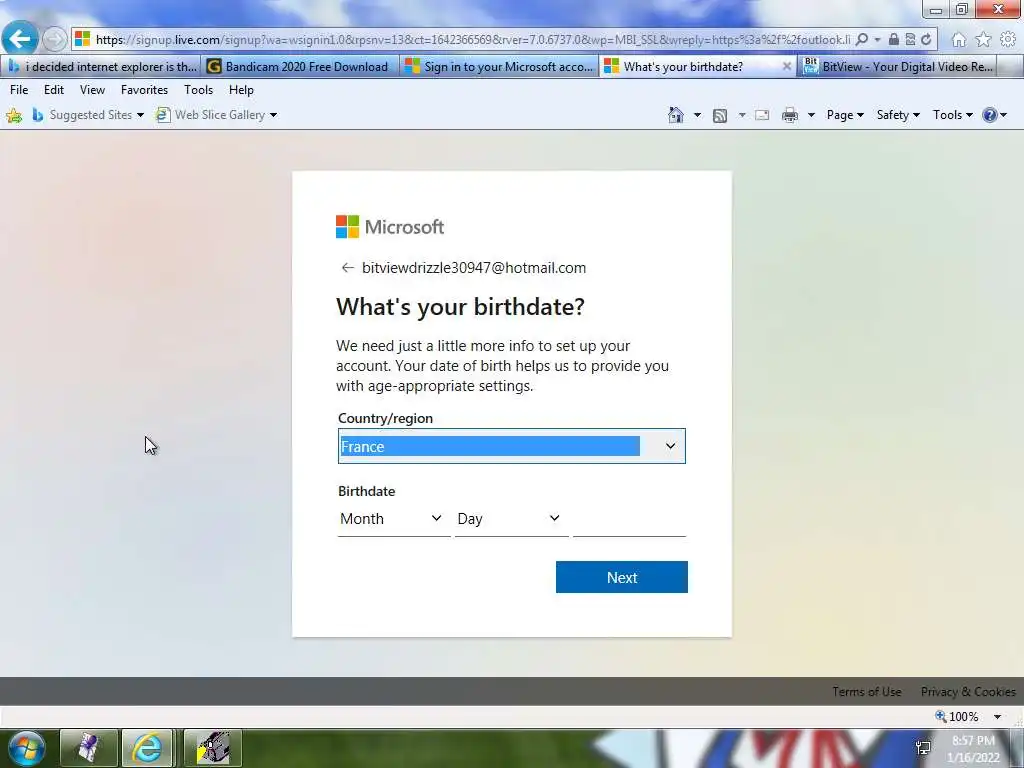Switch to the 'i decided internet explorer' tab
The image size is (1024, 768).
coord(101,67)
